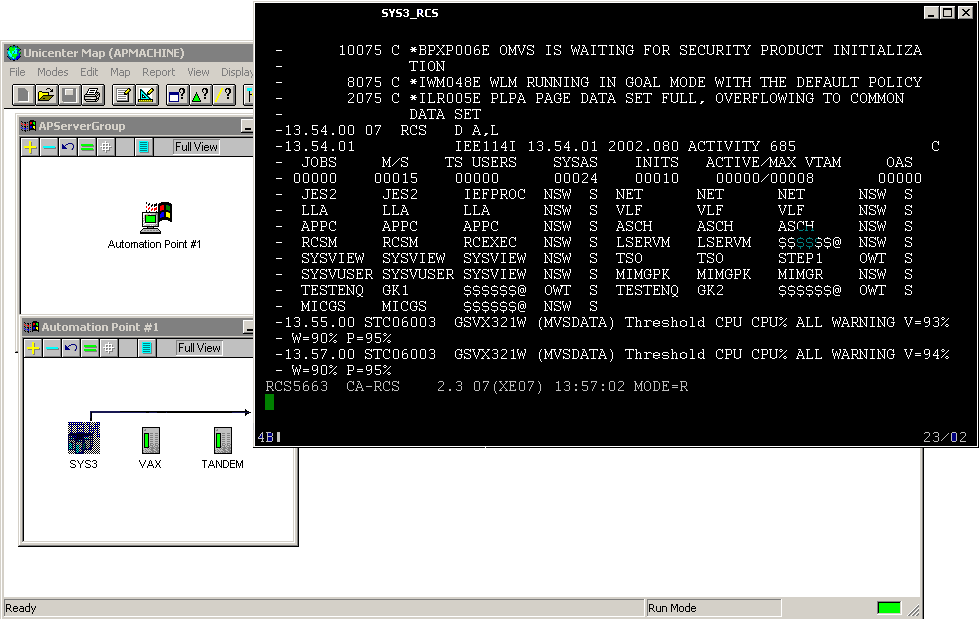Image resolution: width=980 pixels, height=619 pixels.
Task: Select the TANDEM server icon
Action: pyautogui.click(x=222, y=440)
